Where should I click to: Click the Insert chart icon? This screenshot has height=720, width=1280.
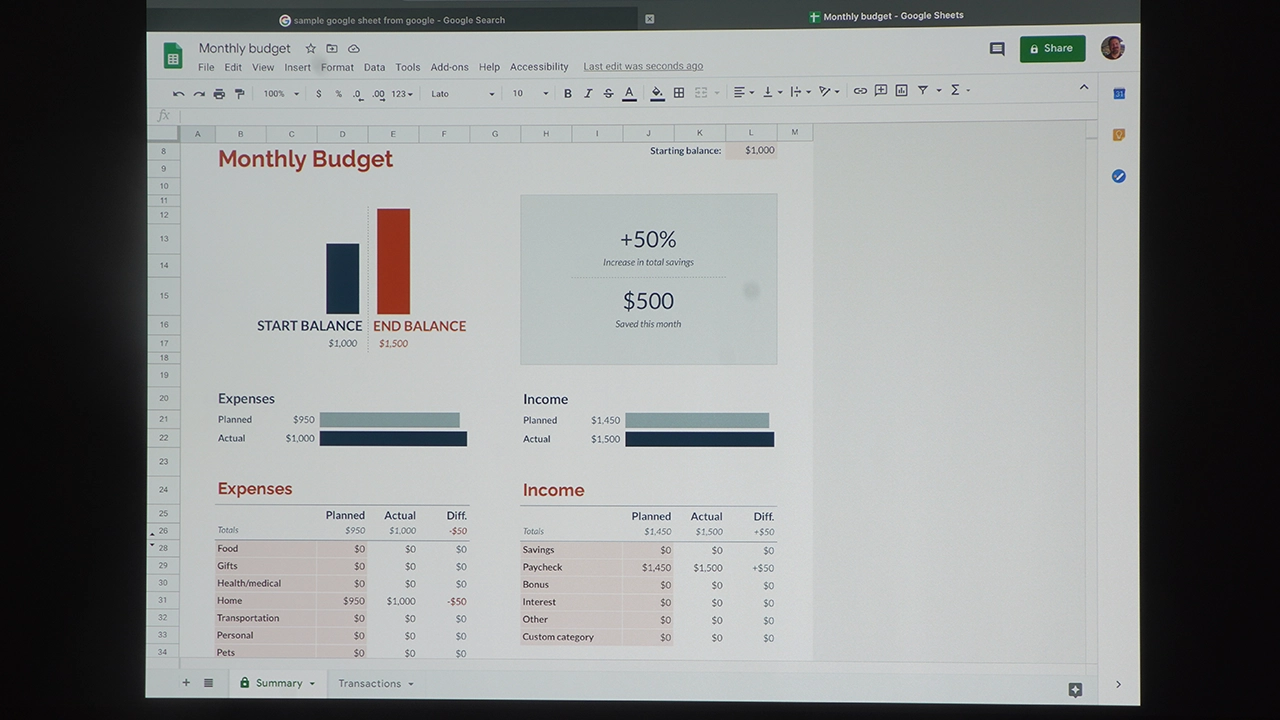[901, 91]
